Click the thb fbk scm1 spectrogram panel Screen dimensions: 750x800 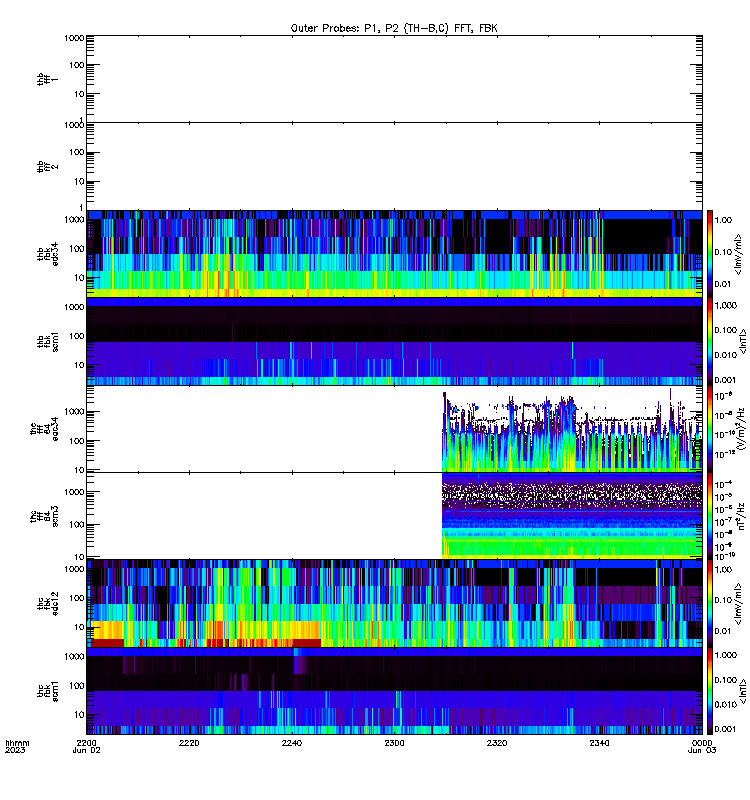[x=394, y=341]
